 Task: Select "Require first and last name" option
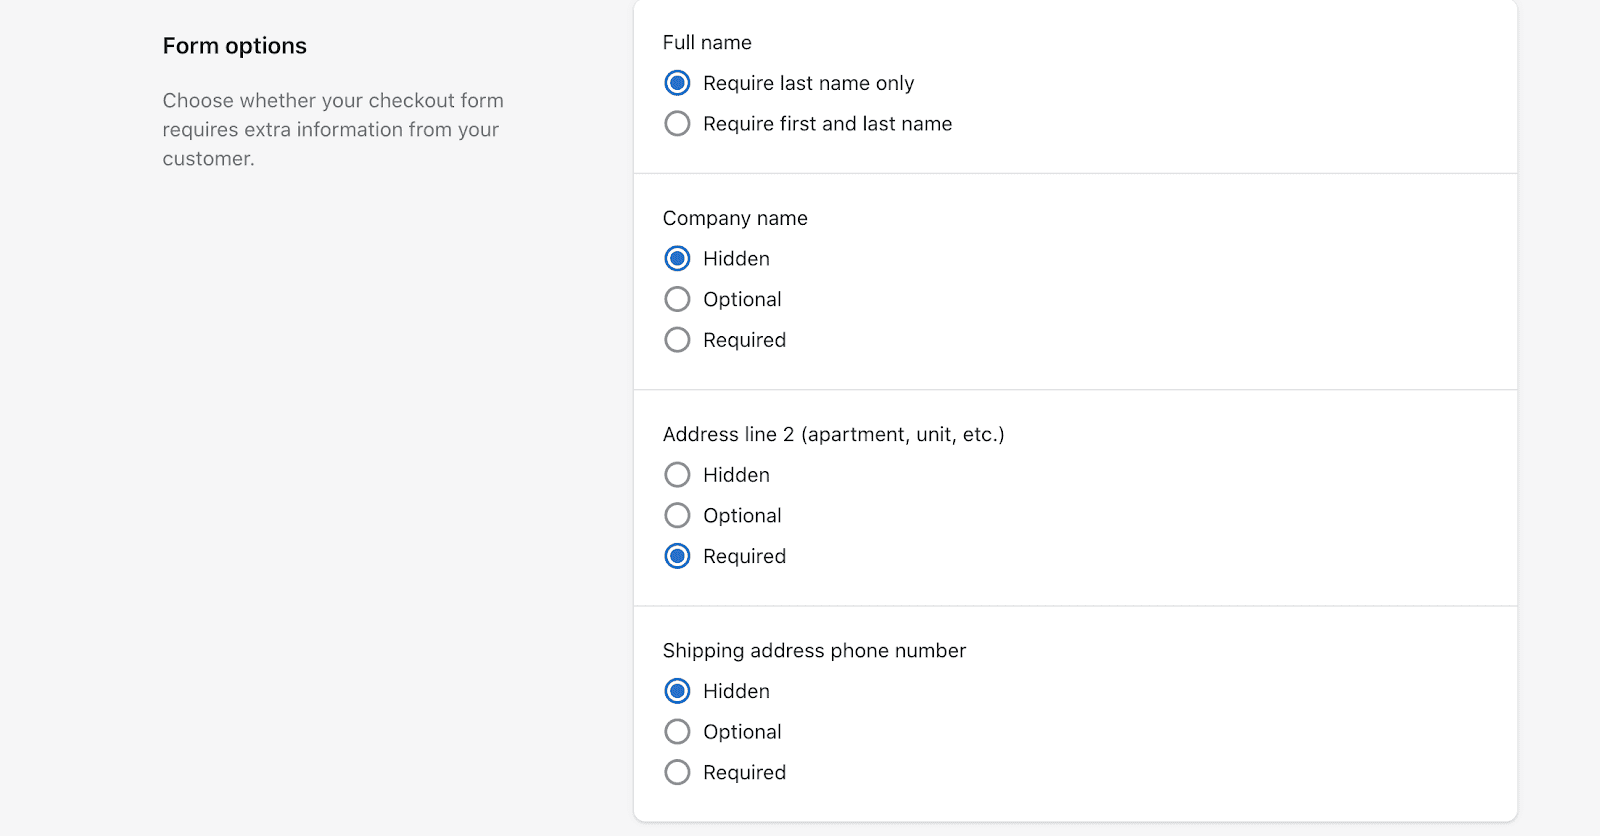[x=677, y=123]
